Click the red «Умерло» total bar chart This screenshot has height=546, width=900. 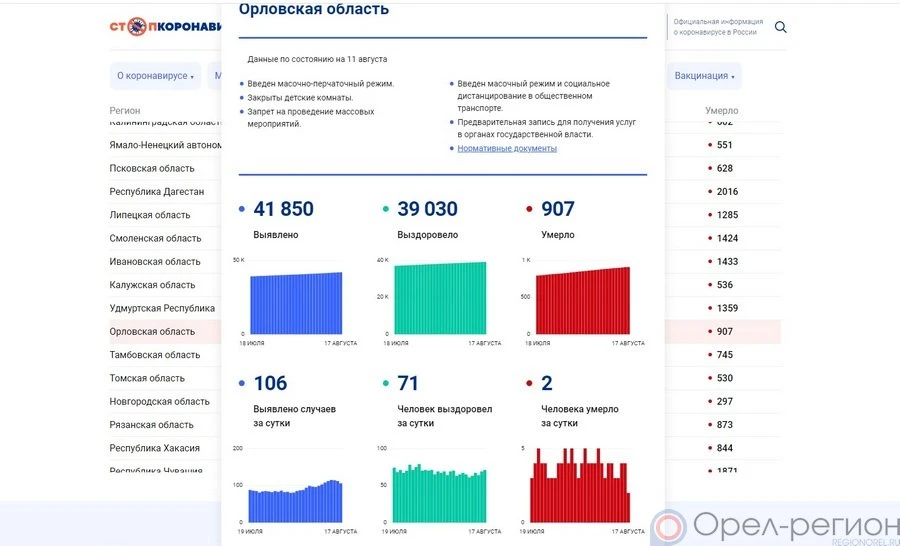(x=583, y=300)
